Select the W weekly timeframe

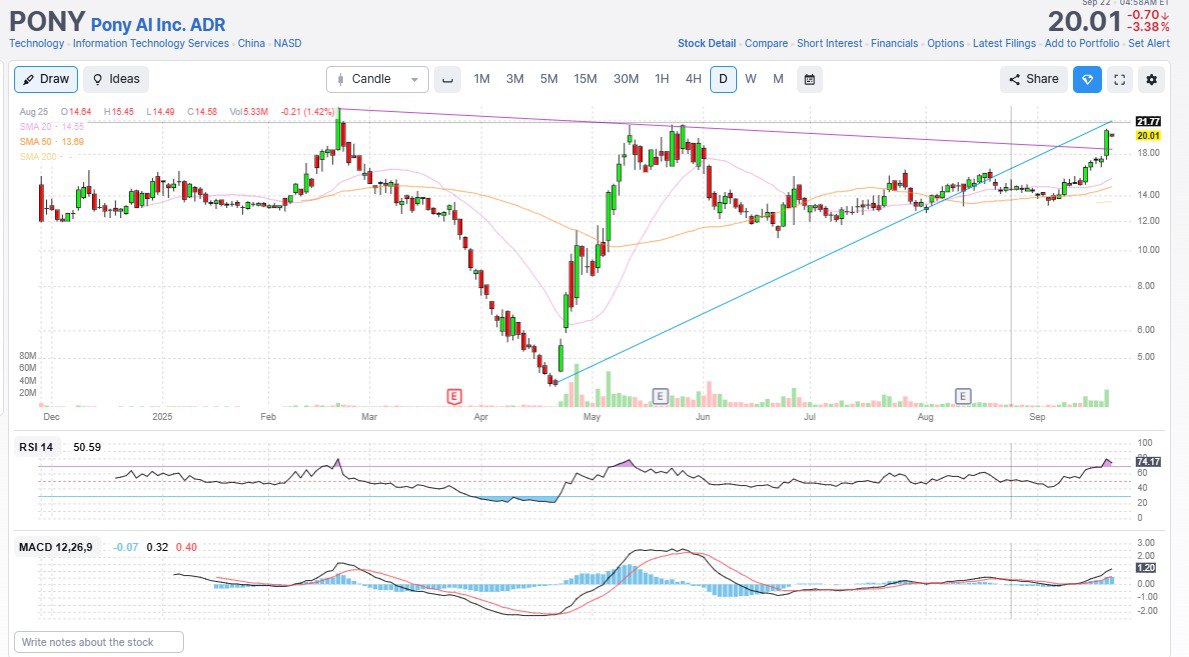(751, 79)
